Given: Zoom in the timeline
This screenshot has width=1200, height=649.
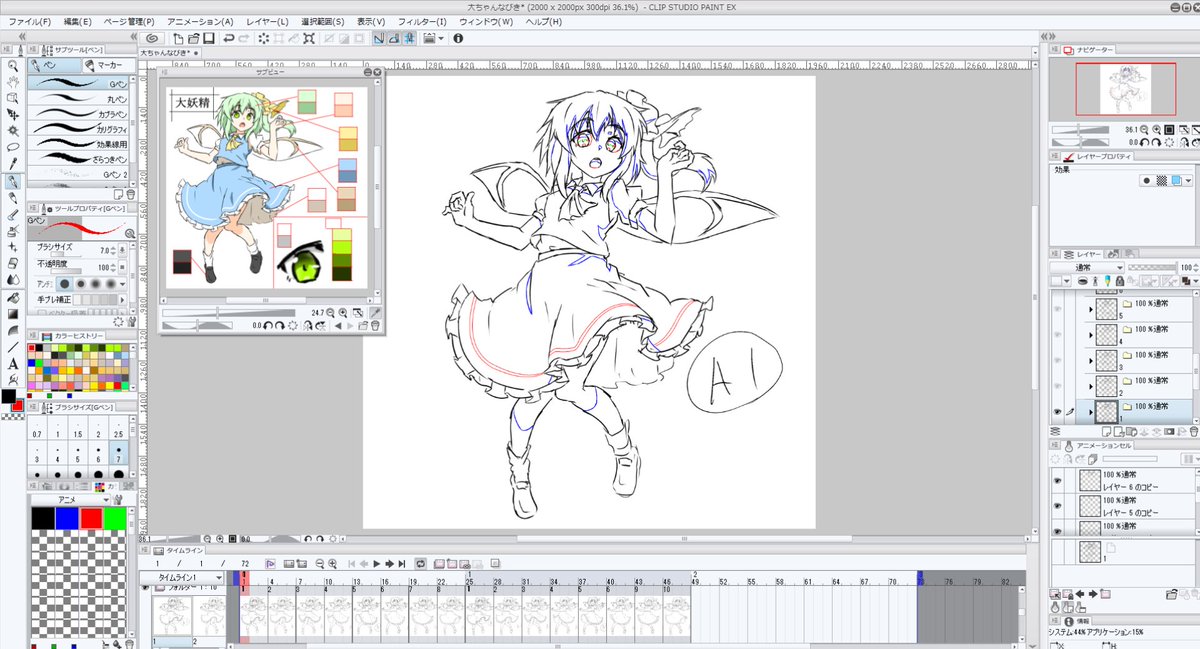Looking at the screenshot, I should pos(333,564).
